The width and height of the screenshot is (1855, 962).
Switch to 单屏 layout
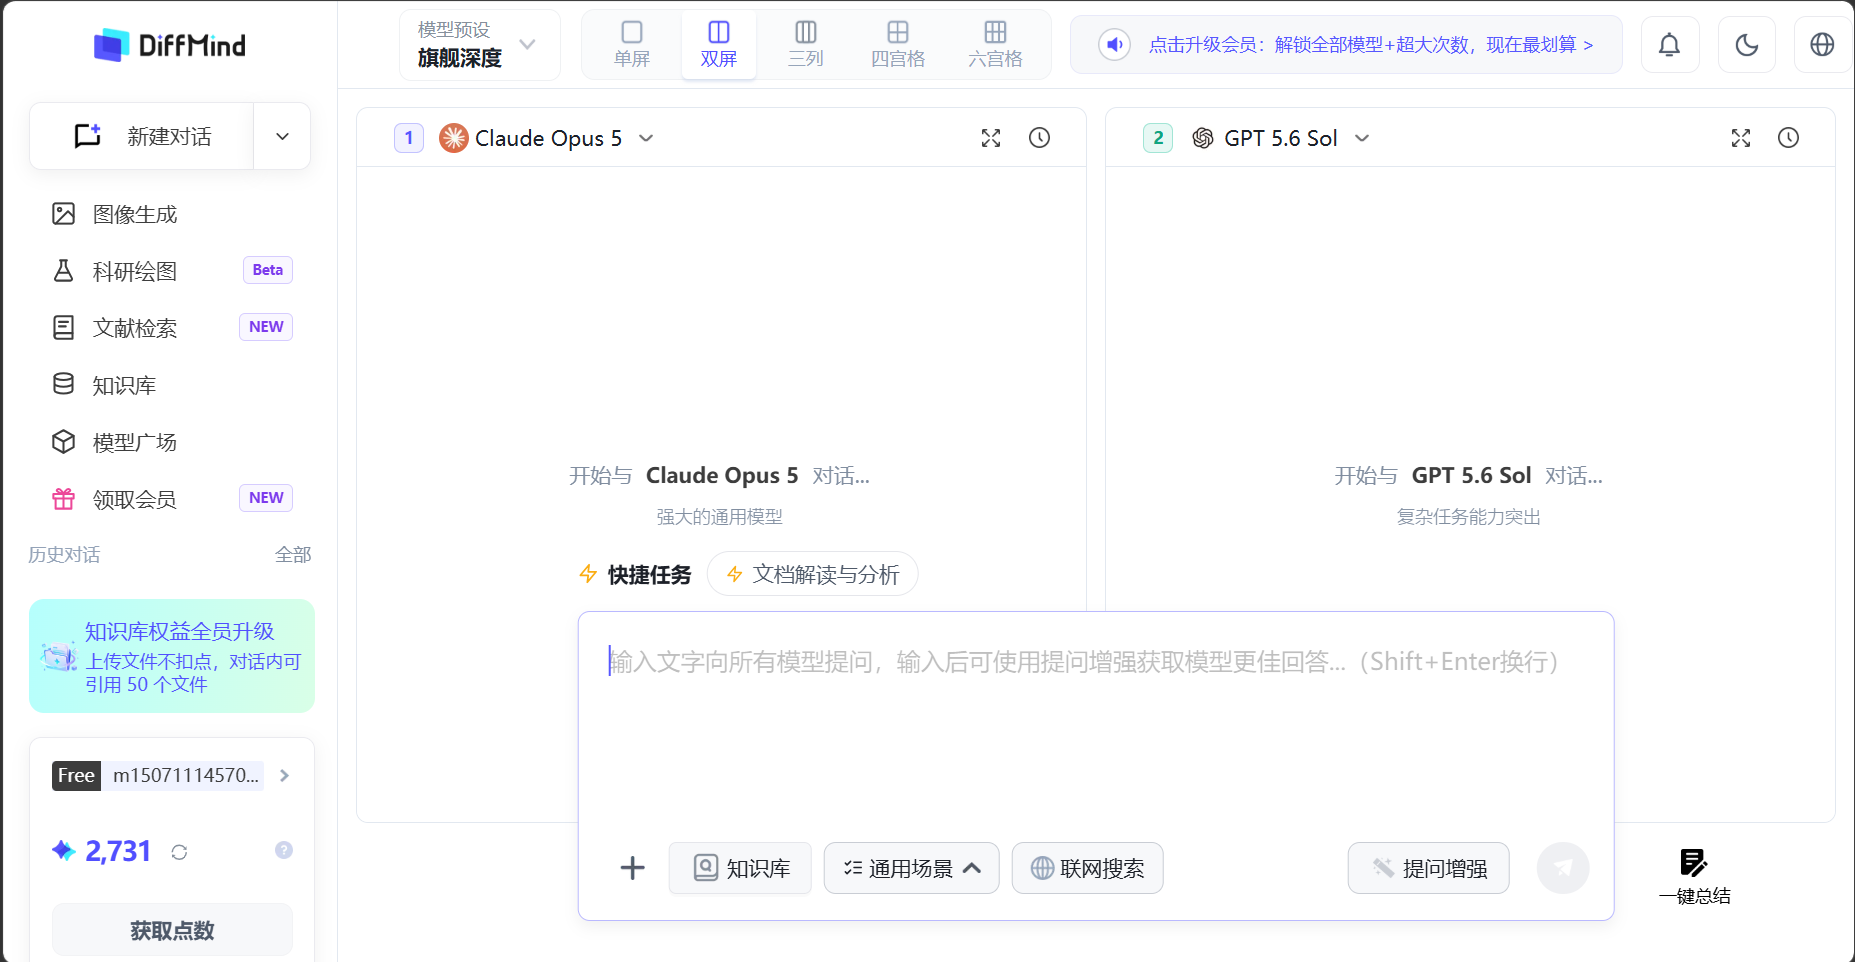[x=632, y=45]
